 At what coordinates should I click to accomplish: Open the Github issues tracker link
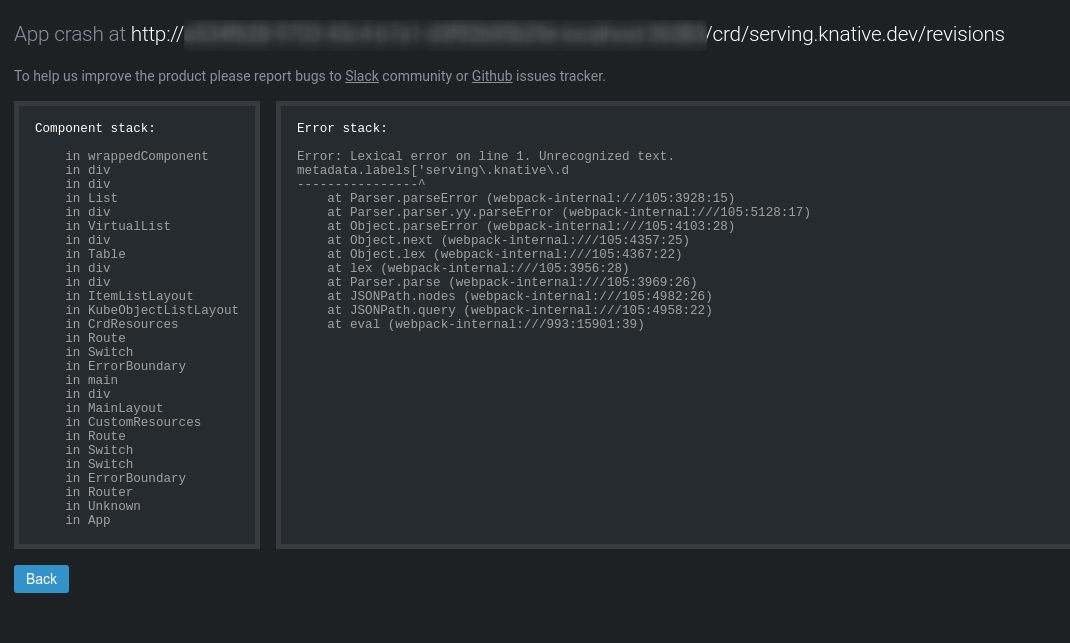(491, 76)
